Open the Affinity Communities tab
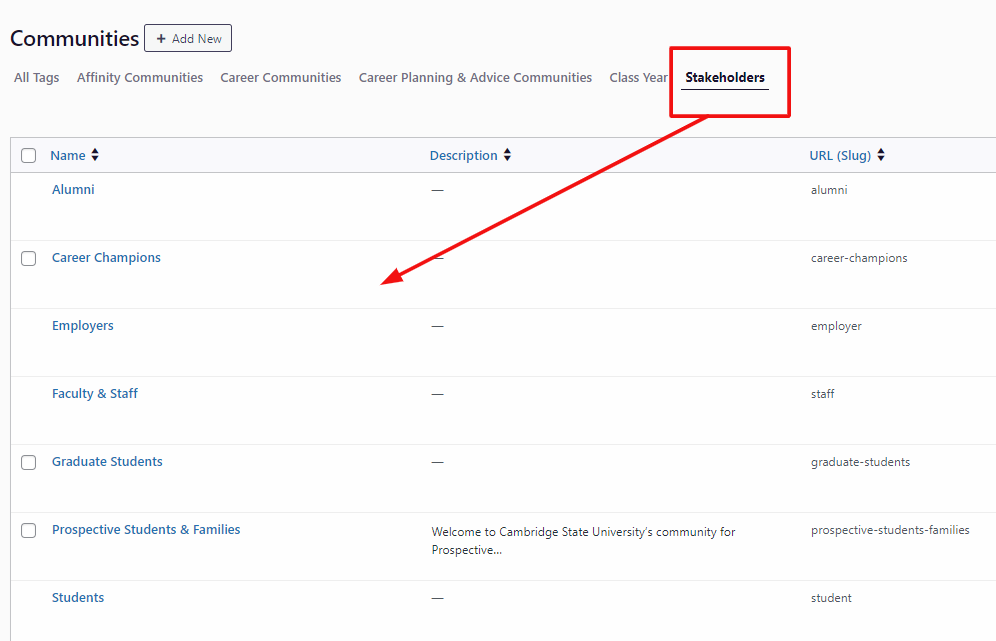This screenshot has height=641, width=996. [139, 77]
